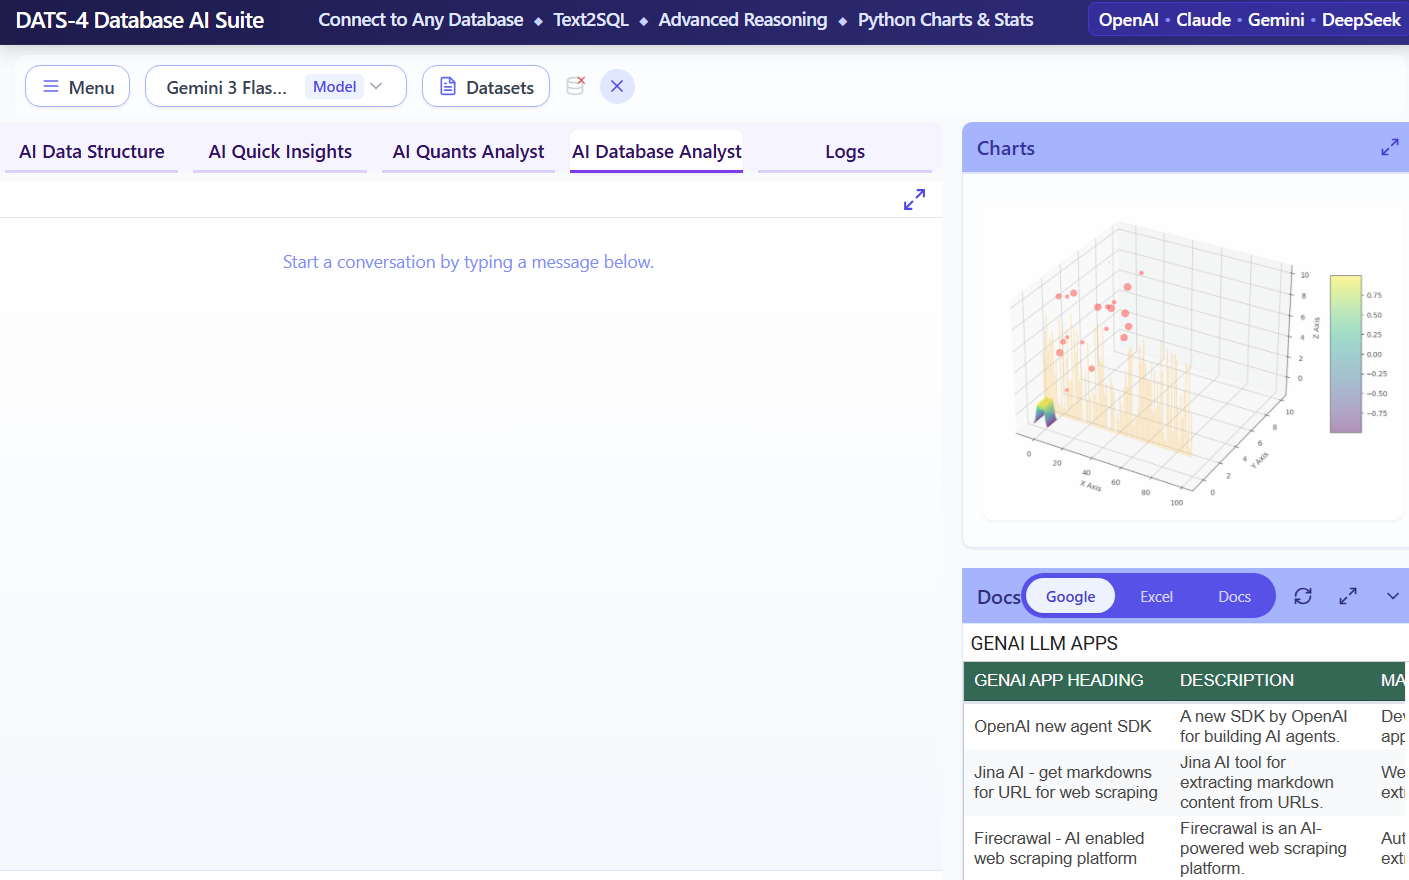The width and height of the screenshot is (1409, 880).
Task: Select the Google docs toggle
Action: 1070,596
